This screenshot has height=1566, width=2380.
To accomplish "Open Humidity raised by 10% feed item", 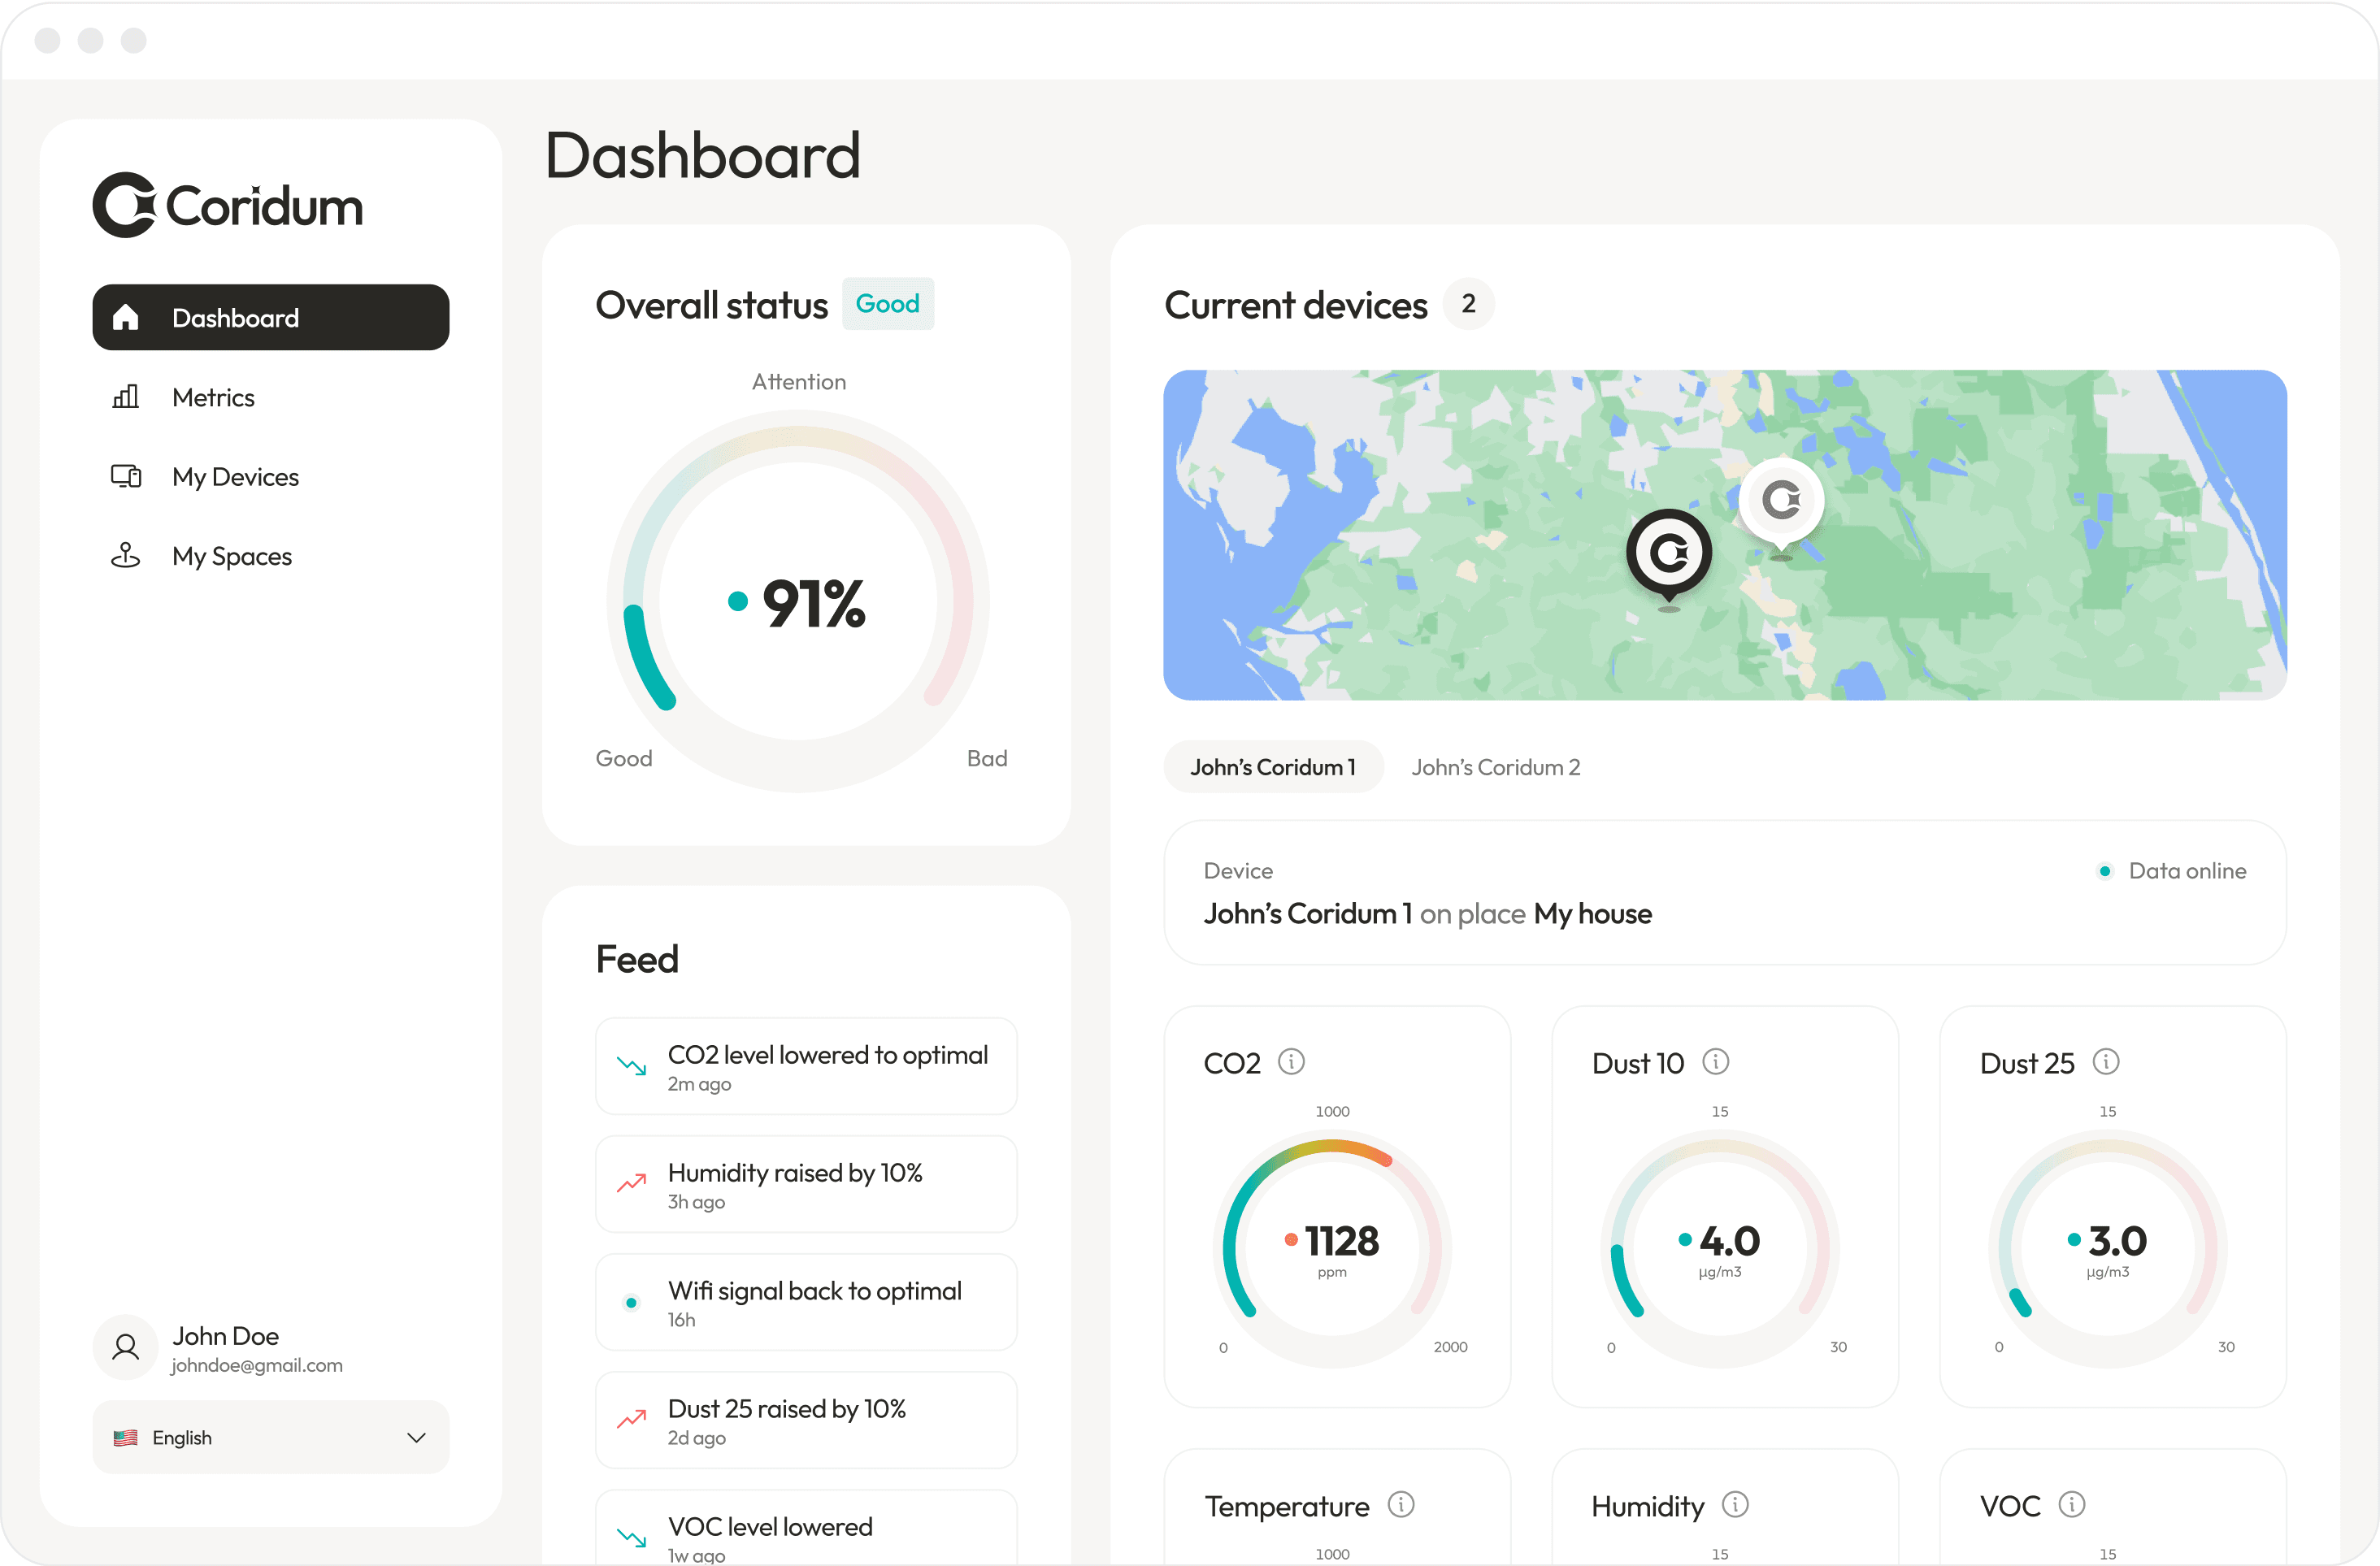I will (x=805, y=1184).
